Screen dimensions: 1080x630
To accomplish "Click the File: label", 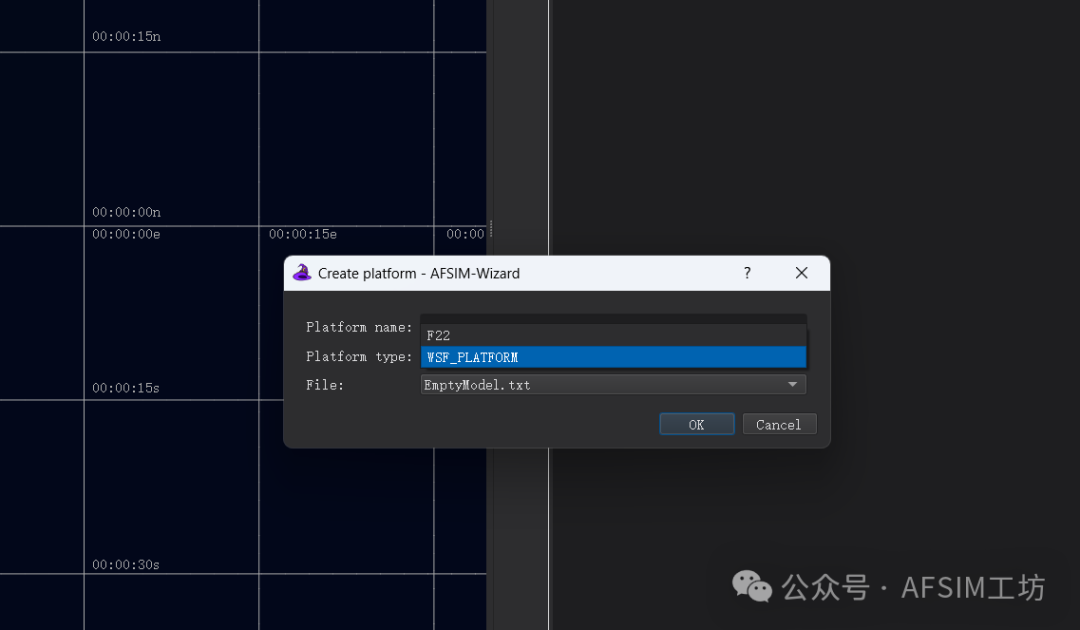I will click(x=324, y=385).
